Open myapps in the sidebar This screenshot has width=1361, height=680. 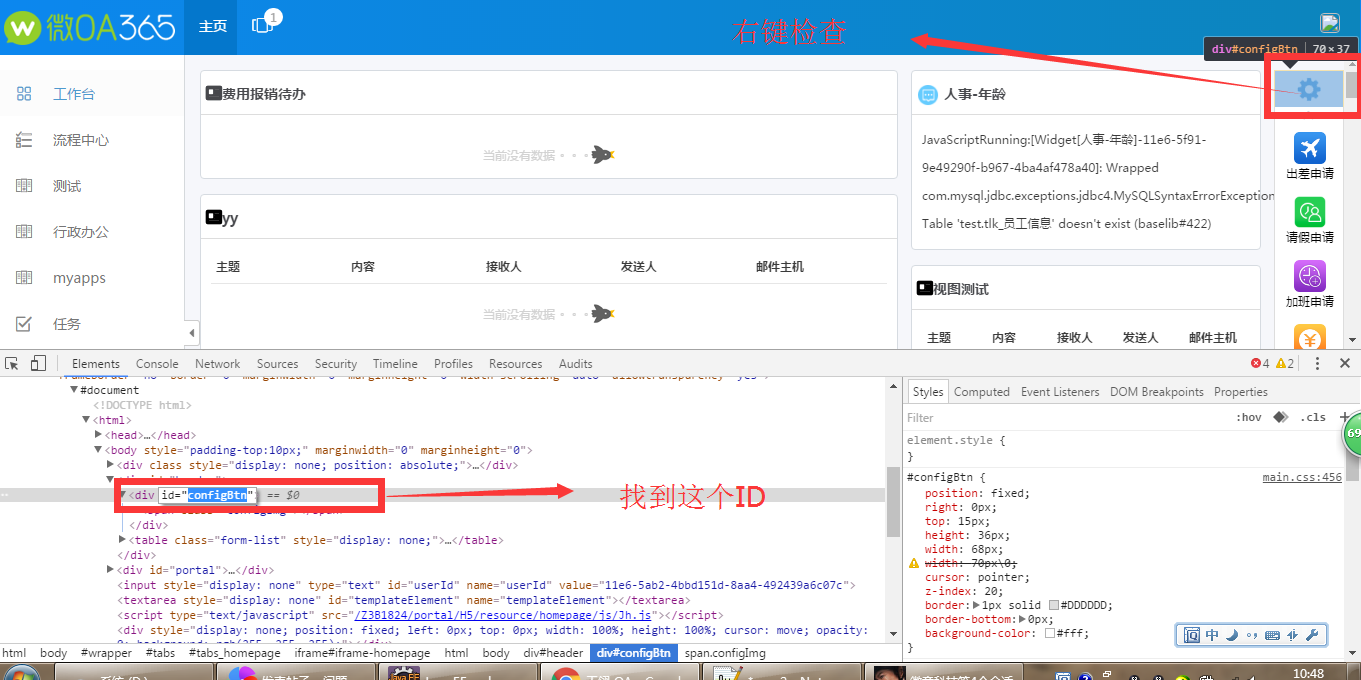pos(79,278)
